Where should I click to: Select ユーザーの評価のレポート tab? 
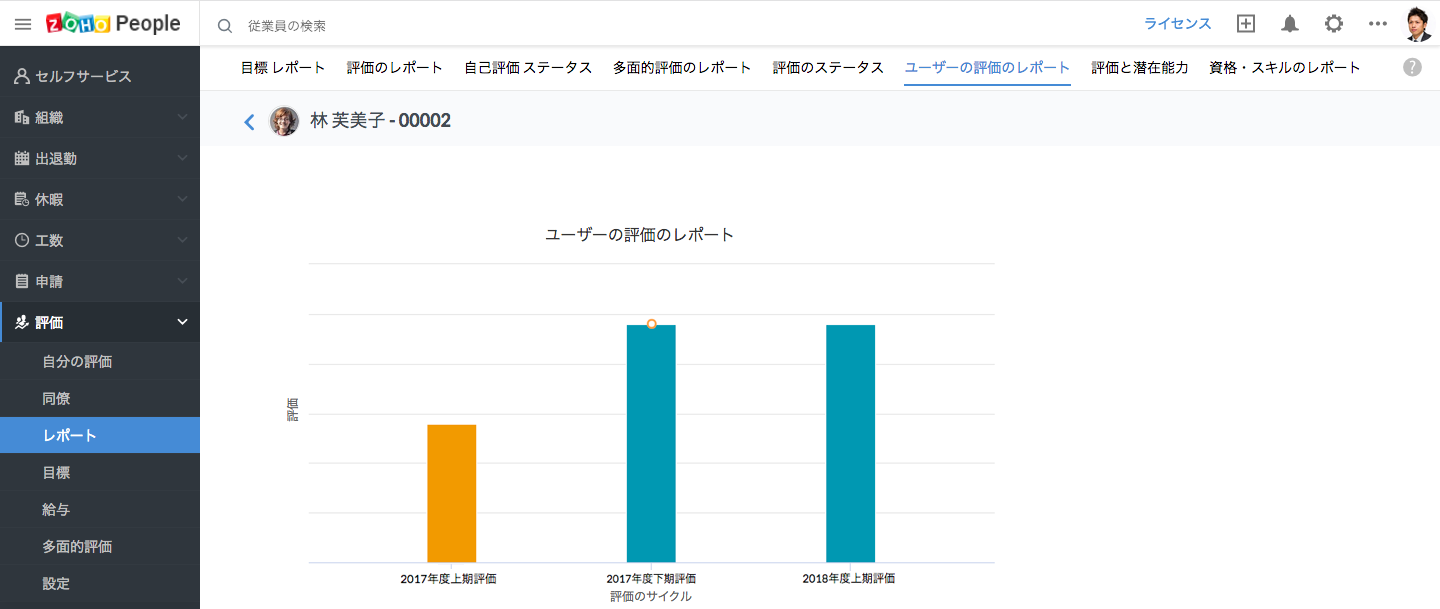click(987, 68)
